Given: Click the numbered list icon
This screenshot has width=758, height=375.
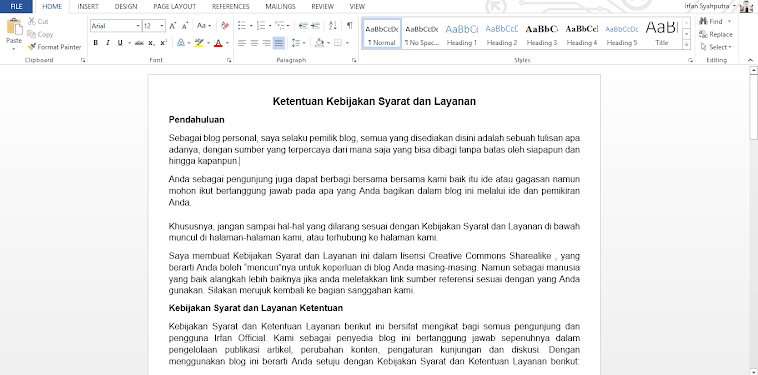Looking at the screenshot, I should (261, 26).
